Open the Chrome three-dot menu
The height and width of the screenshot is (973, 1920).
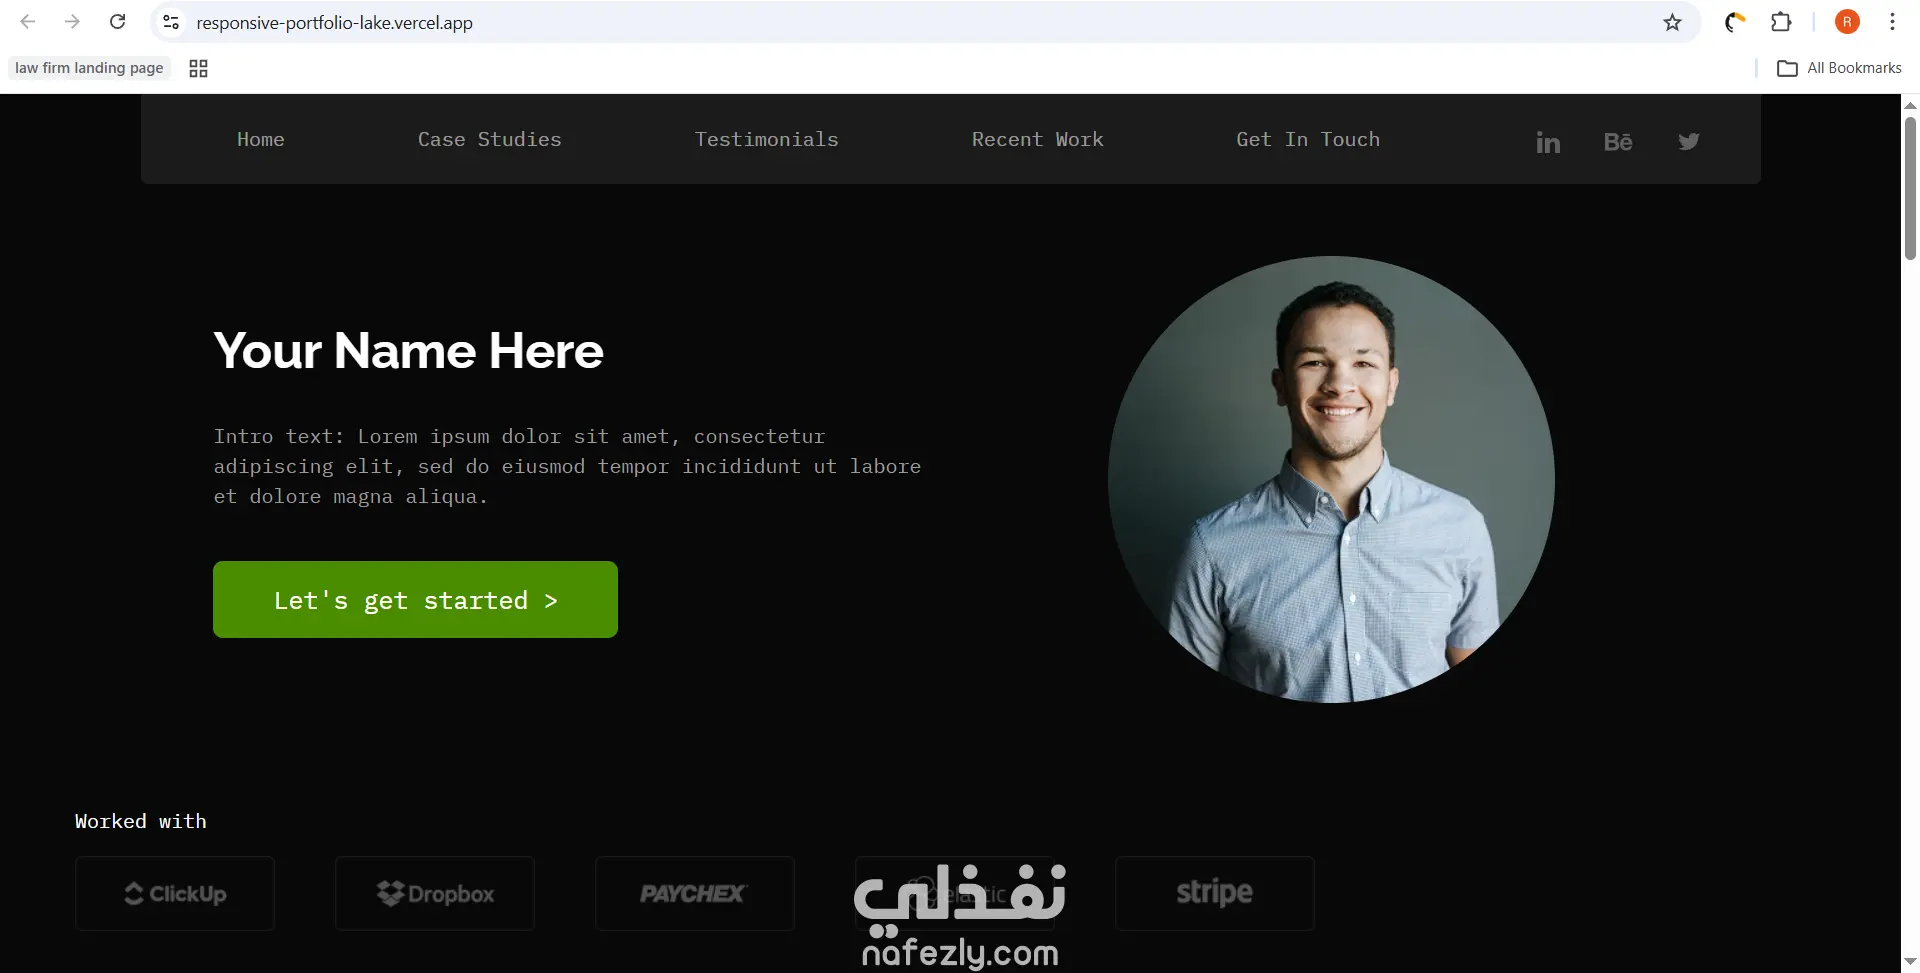pos(1892,22)
